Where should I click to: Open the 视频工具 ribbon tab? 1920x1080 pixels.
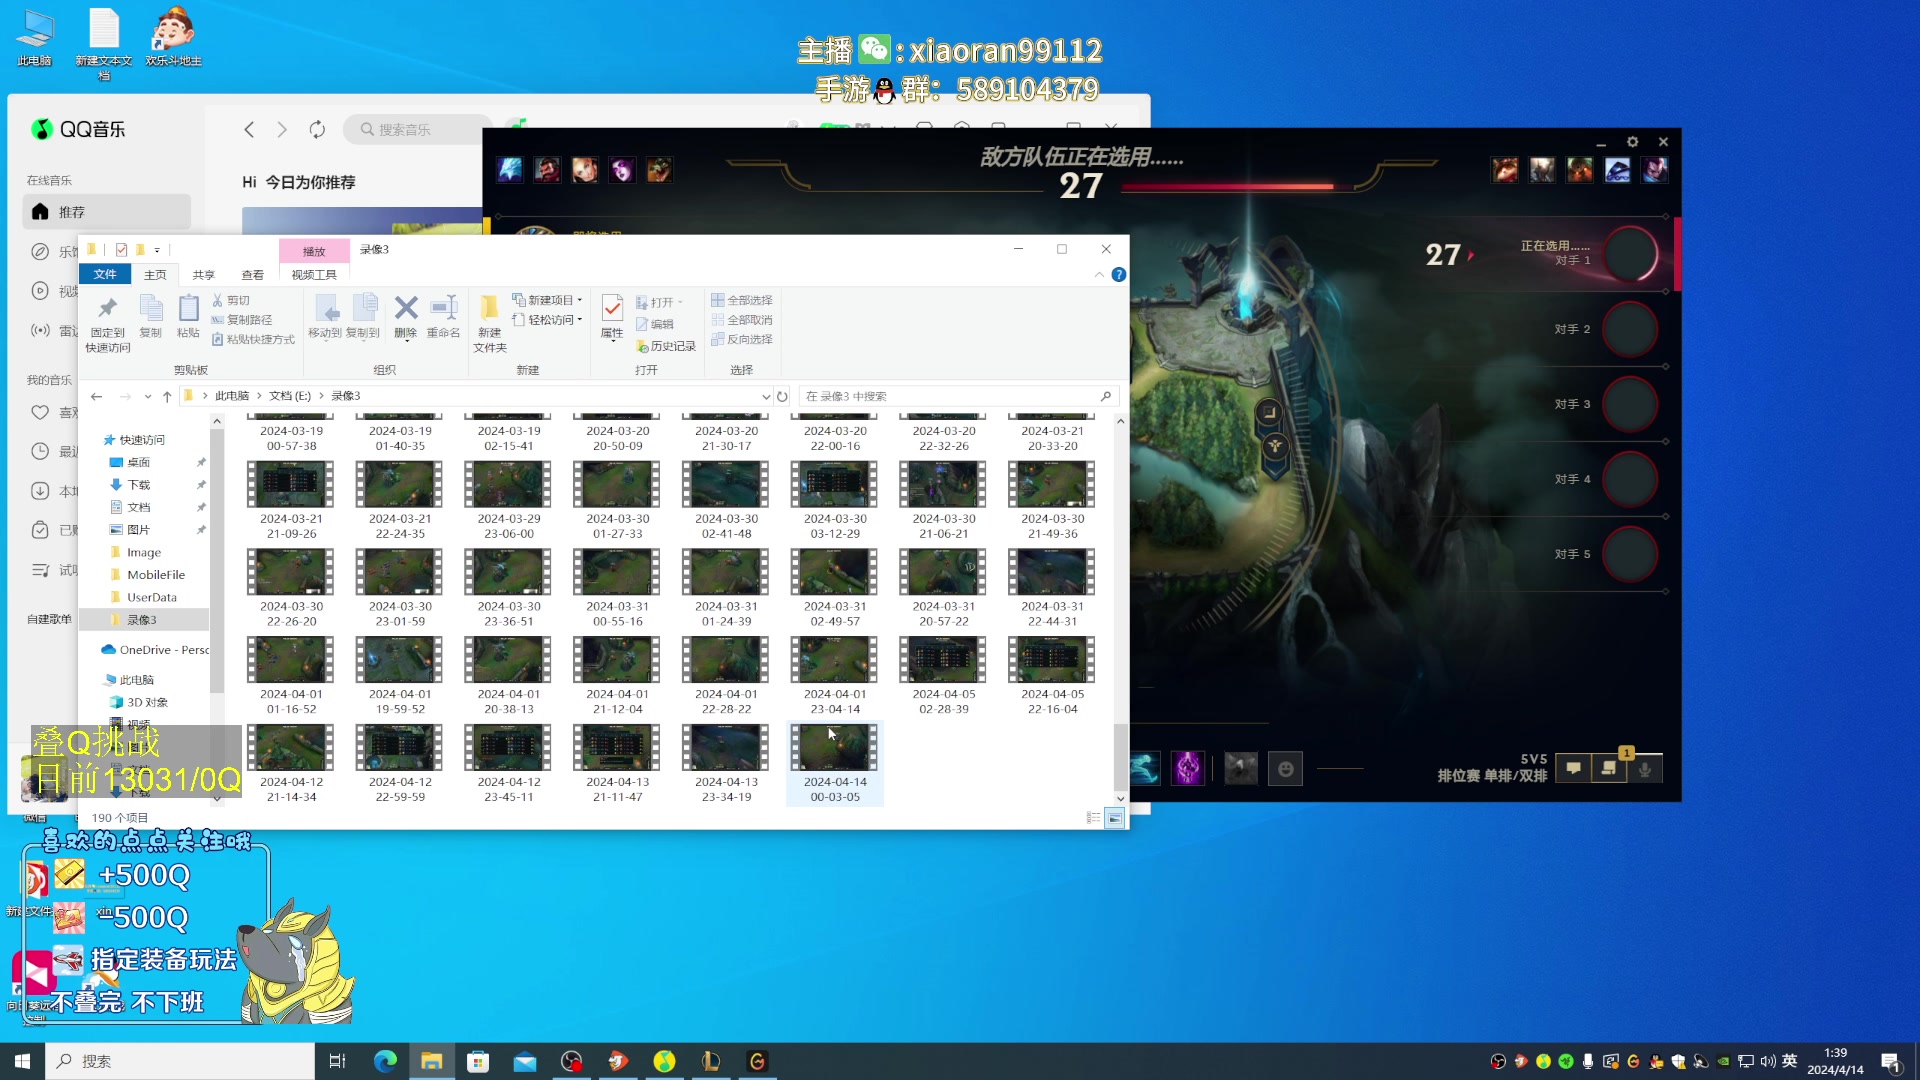pyautogui.click(x=314, y=275)
